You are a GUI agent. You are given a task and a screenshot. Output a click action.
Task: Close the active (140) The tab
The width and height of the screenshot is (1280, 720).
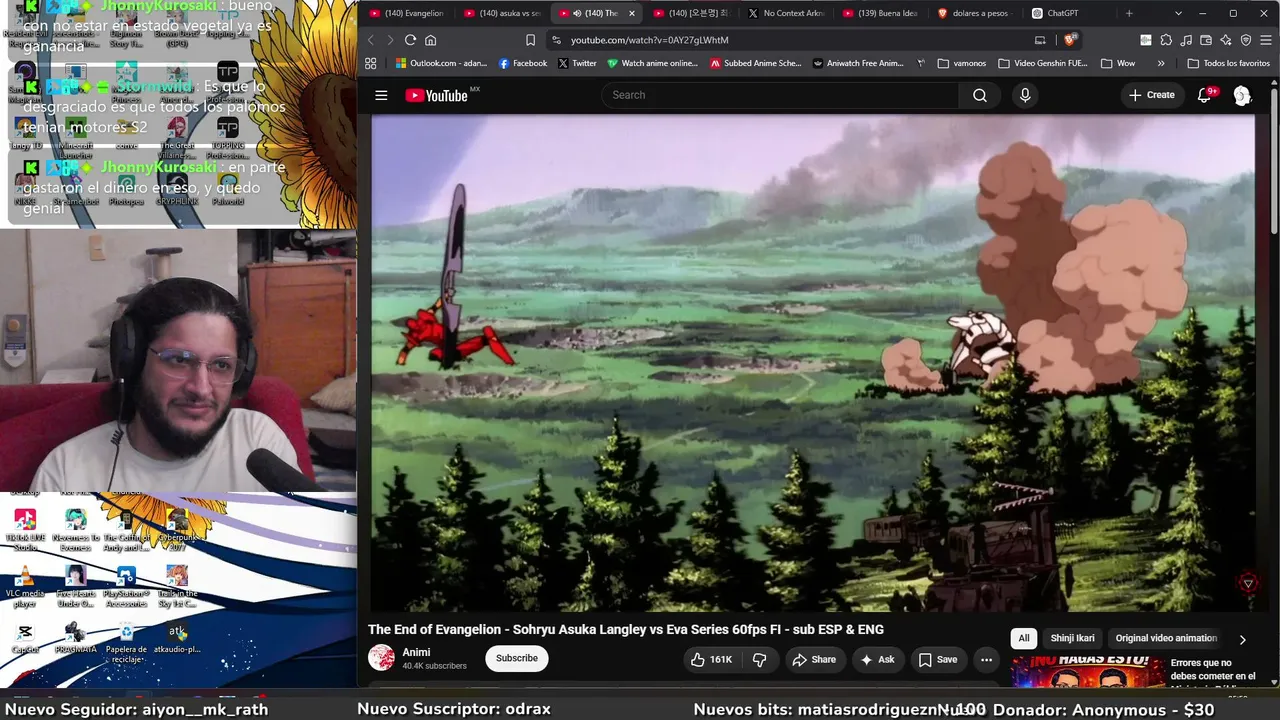click(631, 13)
